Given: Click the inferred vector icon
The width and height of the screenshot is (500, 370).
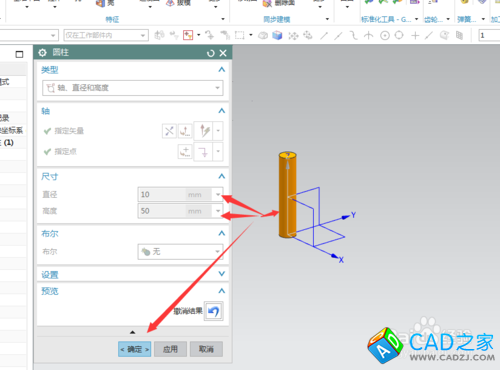Looking at the screenshot, I should (x=204, y=131).
